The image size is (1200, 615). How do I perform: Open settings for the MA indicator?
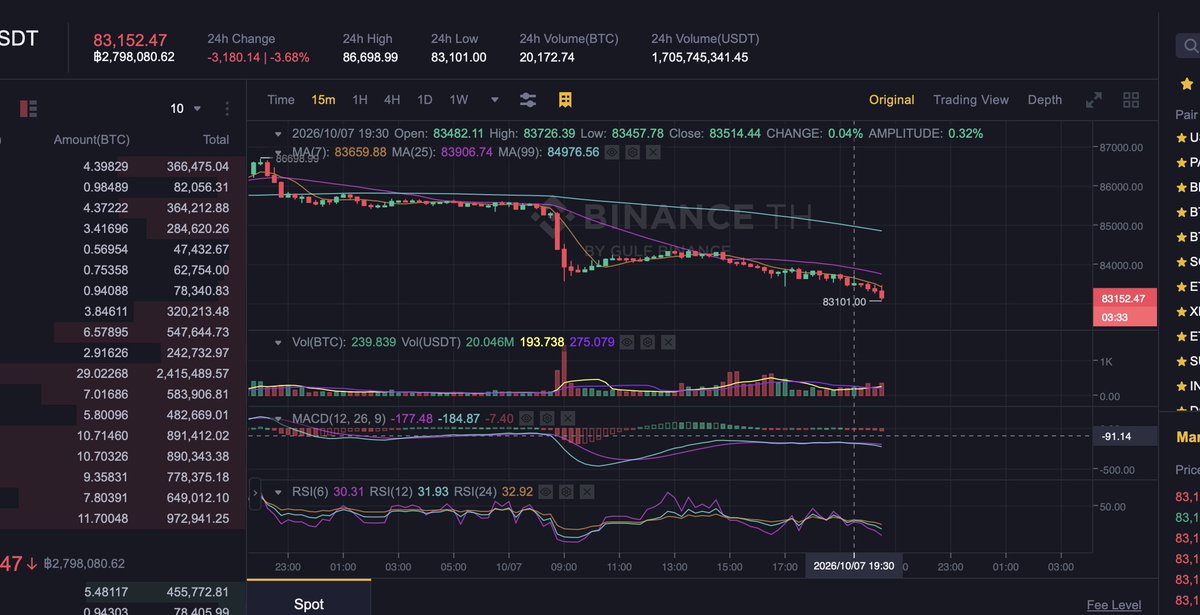[633, 152]
